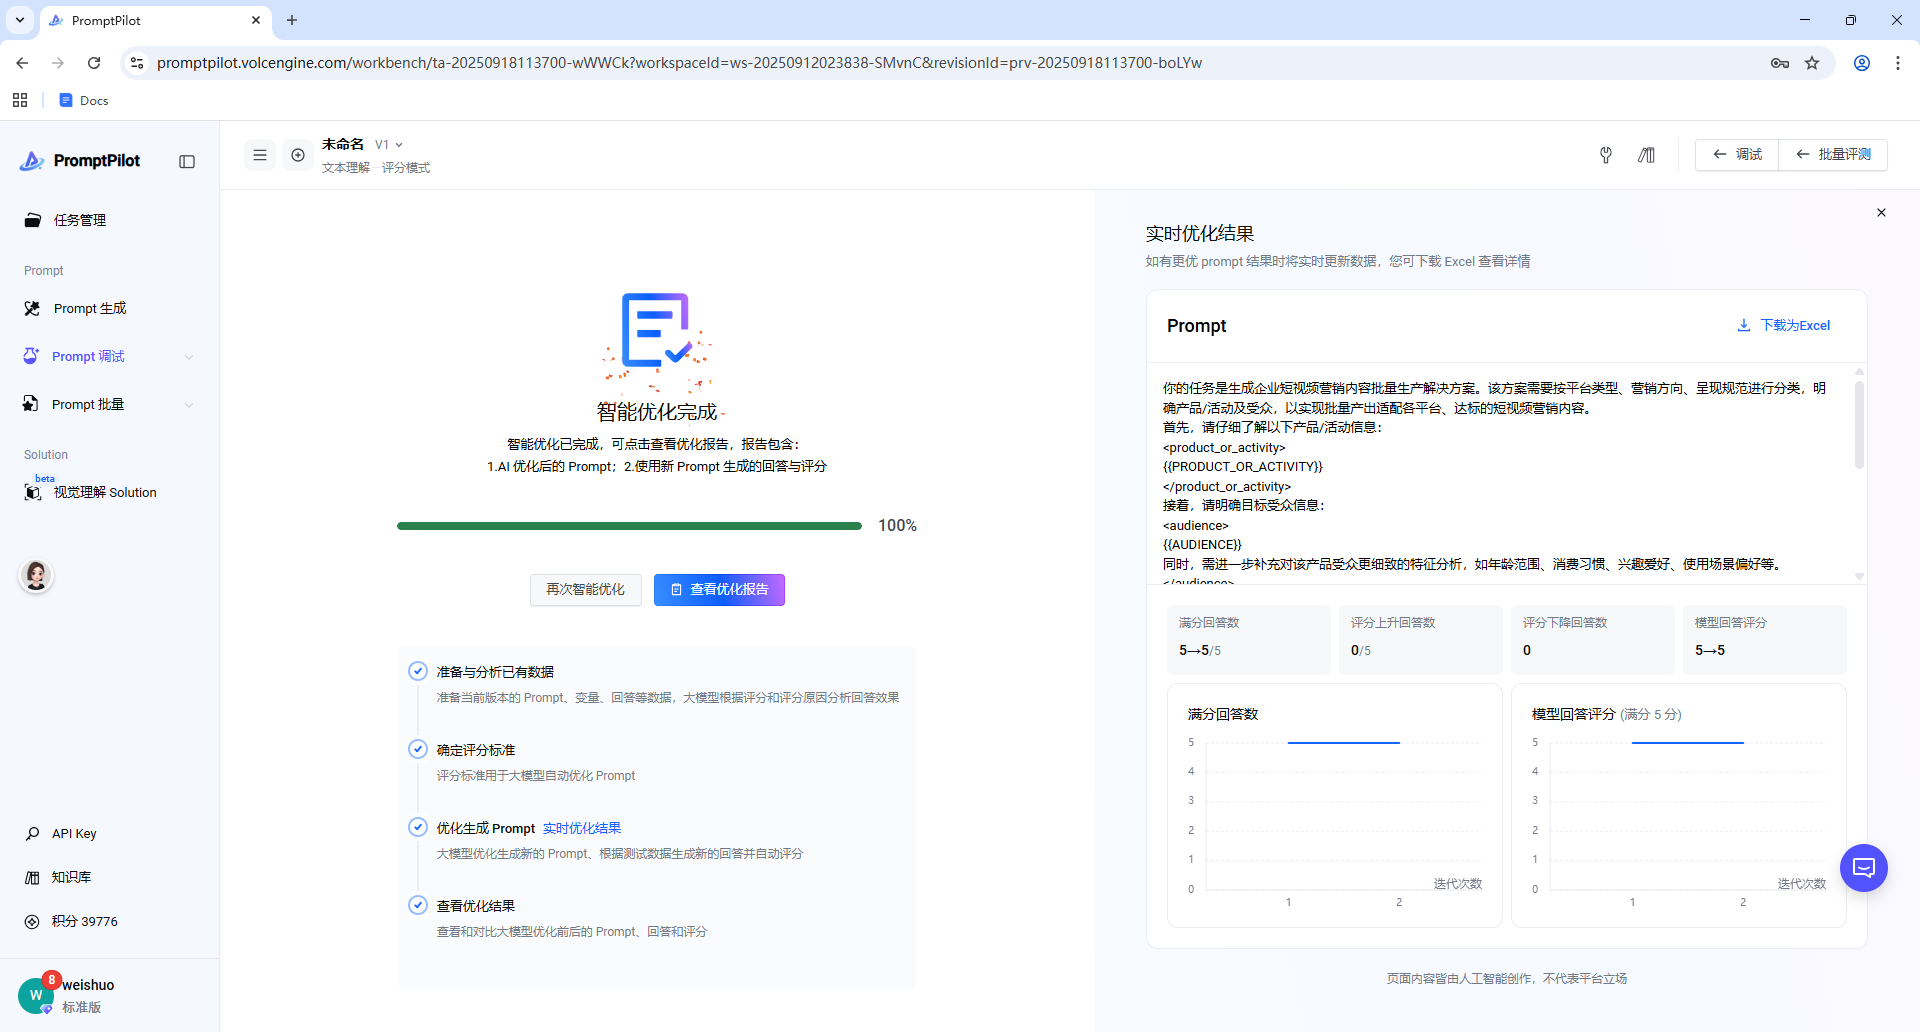Click the 下载为Excel link

pos(1795,326)
